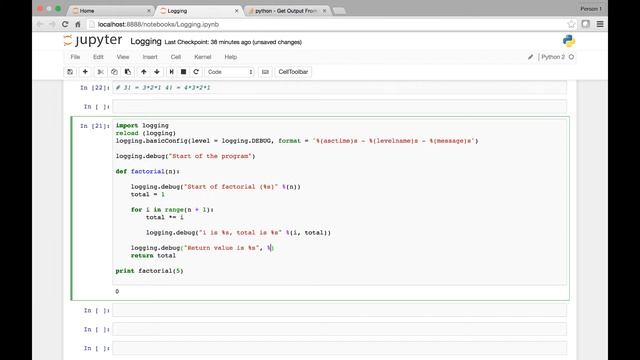Viewport: 640px width, 360px height.
Task: Select the second empty cell below the output
Action: pyautogui.click(x=340, y=329)
